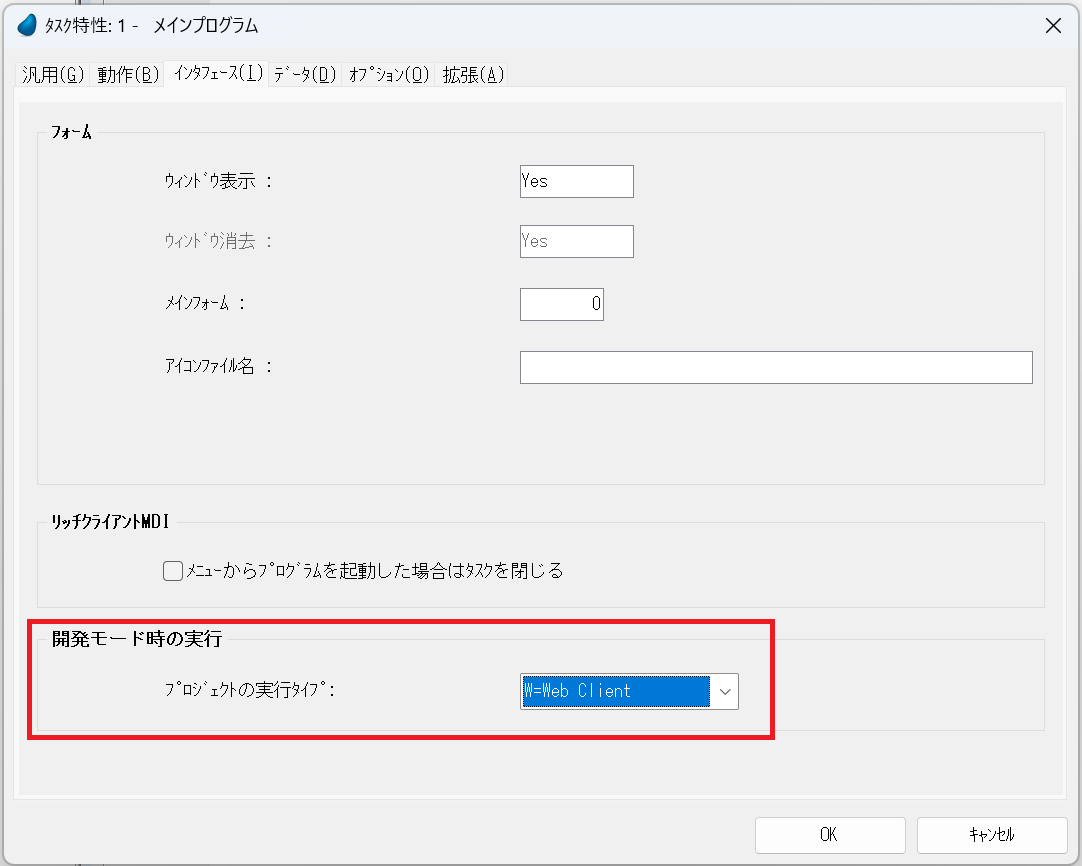Close the タスク特性 dialog window

1053,26
